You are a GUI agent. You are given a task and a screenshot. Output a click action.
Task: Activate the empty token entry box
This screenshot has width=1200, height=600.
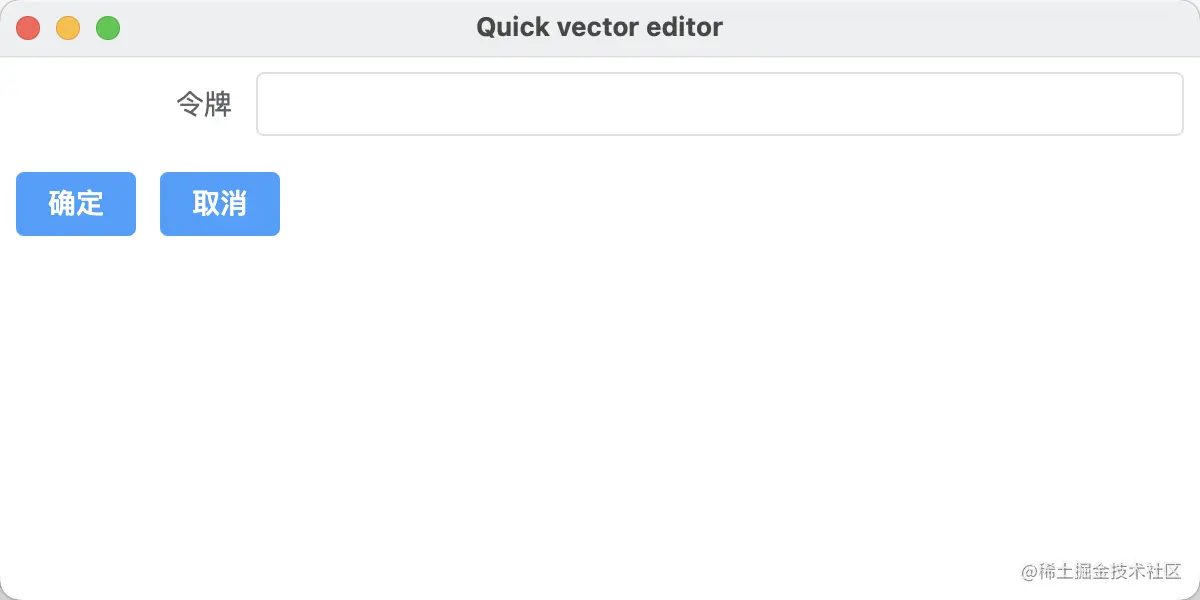tap(720, 104)
